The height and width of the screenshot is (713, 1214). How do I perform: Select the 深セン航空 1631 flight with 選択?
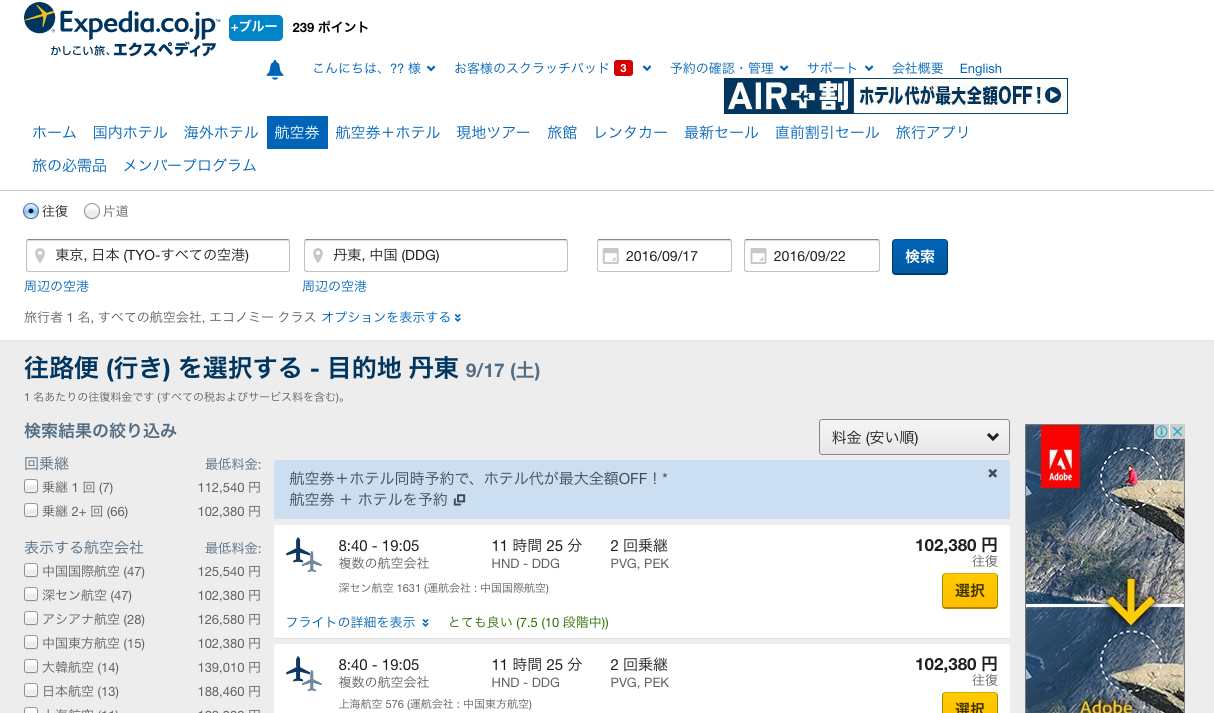(x=970, y=591)
